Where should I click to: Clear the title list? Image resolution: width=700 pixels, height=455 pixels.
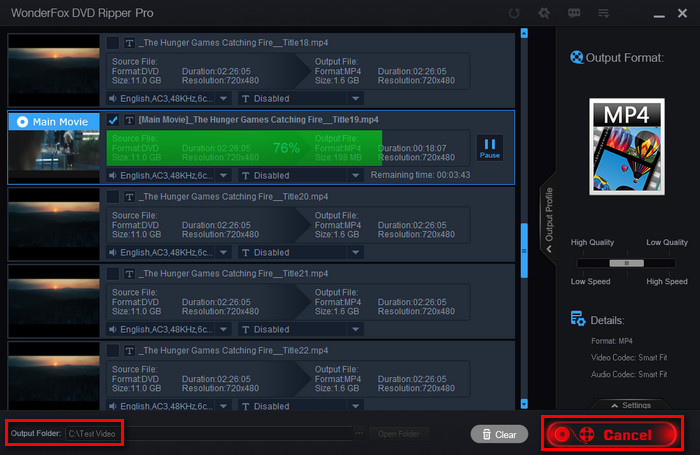(x=499, y=434)
